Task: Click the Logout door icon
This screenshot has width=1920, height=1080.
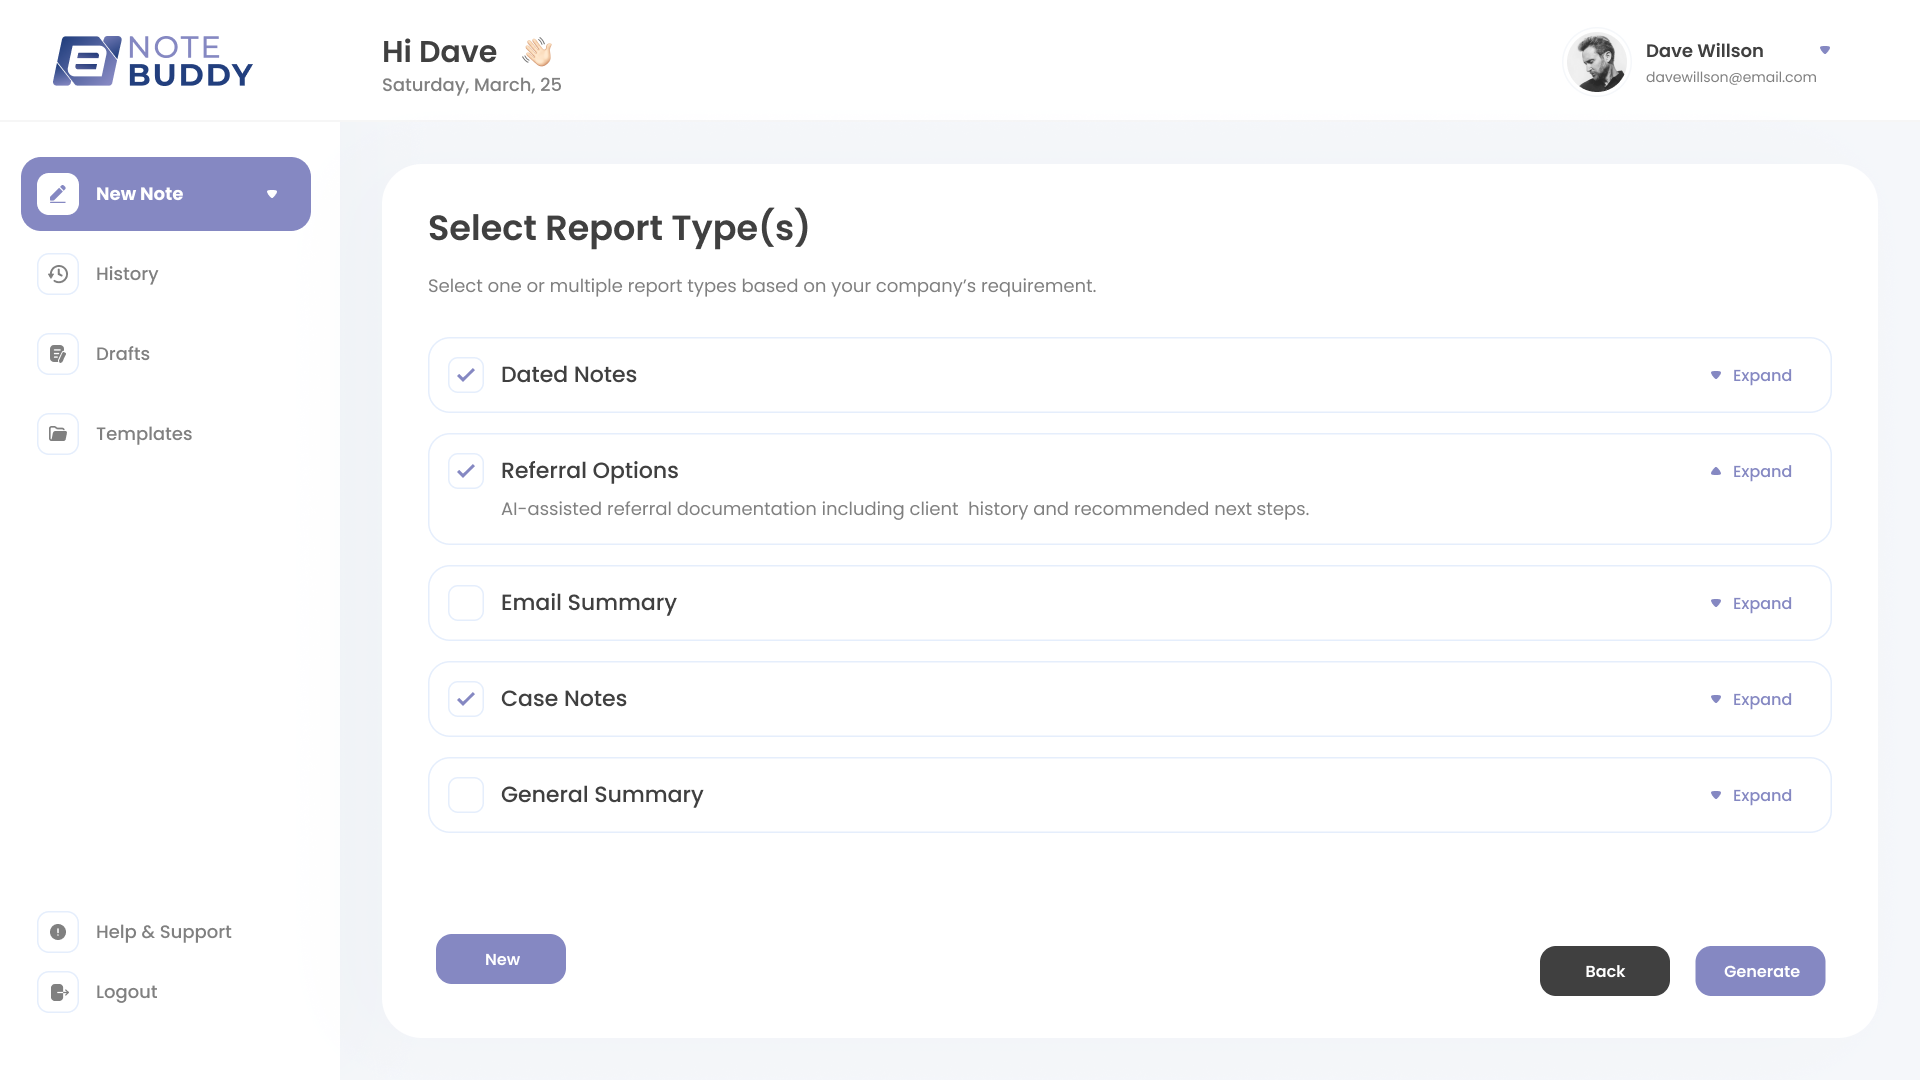Action: click(x=58, y=992)
